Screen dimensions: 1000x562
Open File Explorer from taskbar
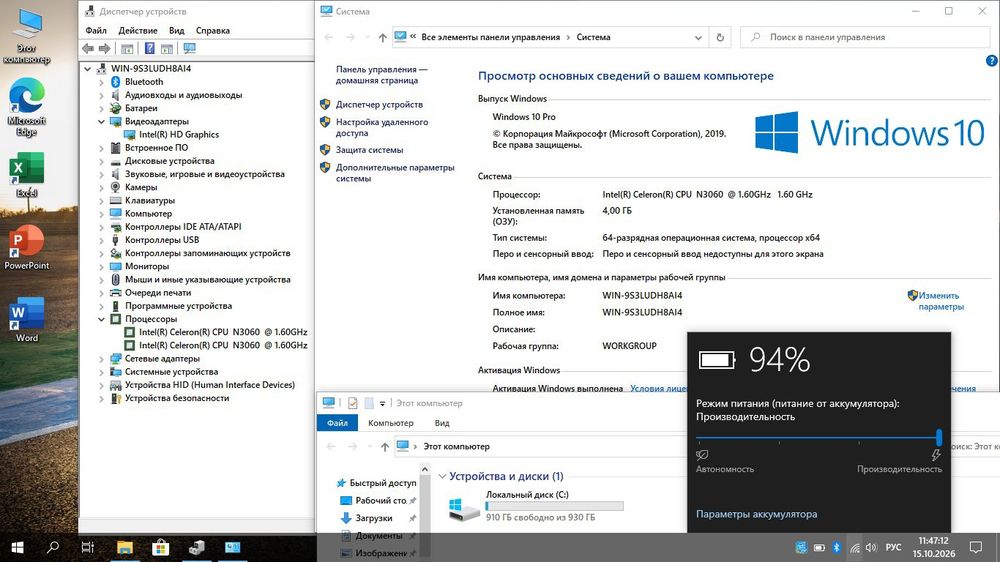[124, 547]
